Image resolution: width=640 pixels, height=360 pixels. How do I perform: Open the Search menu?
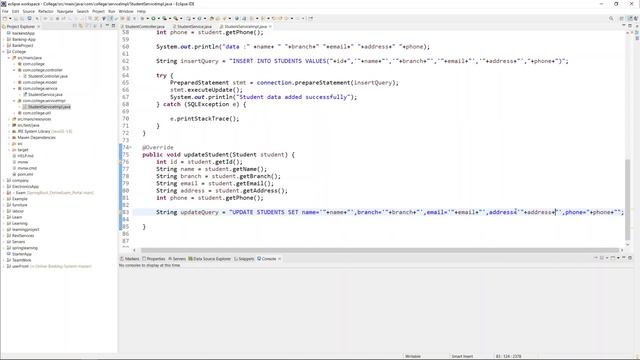(82, 11)
